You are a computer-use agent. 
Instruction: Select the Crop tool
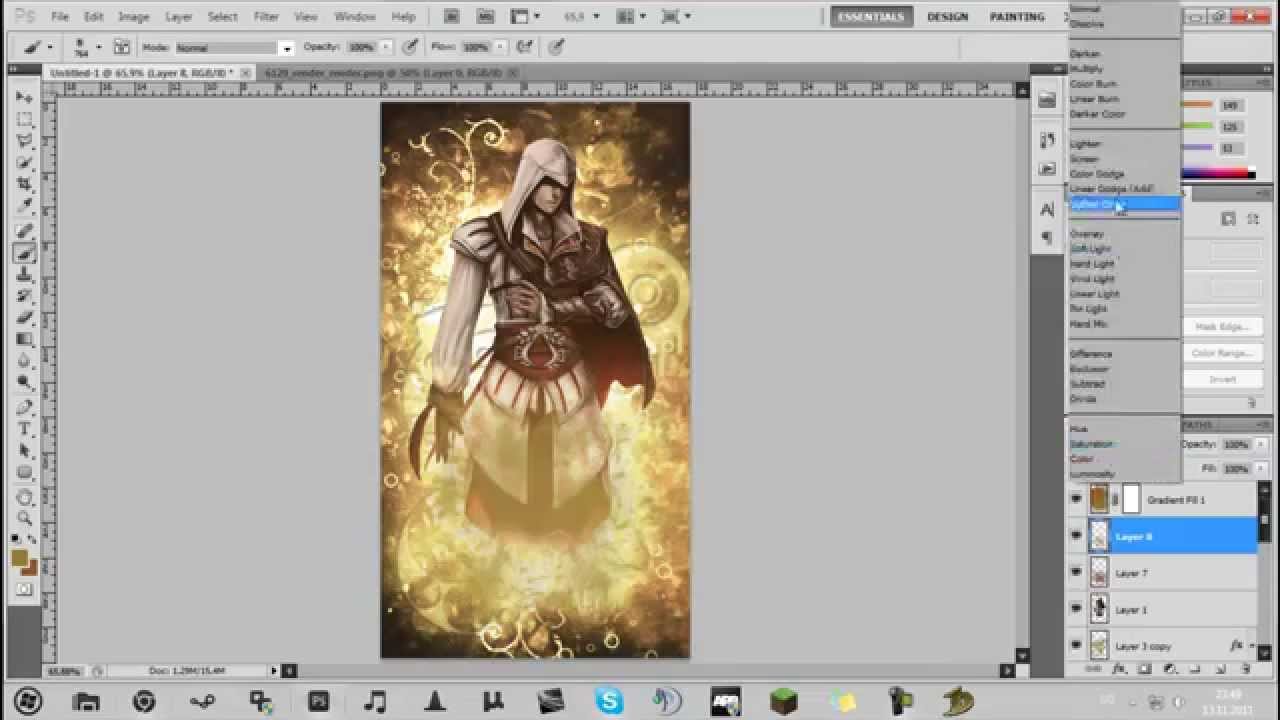[x=25, y=185]
